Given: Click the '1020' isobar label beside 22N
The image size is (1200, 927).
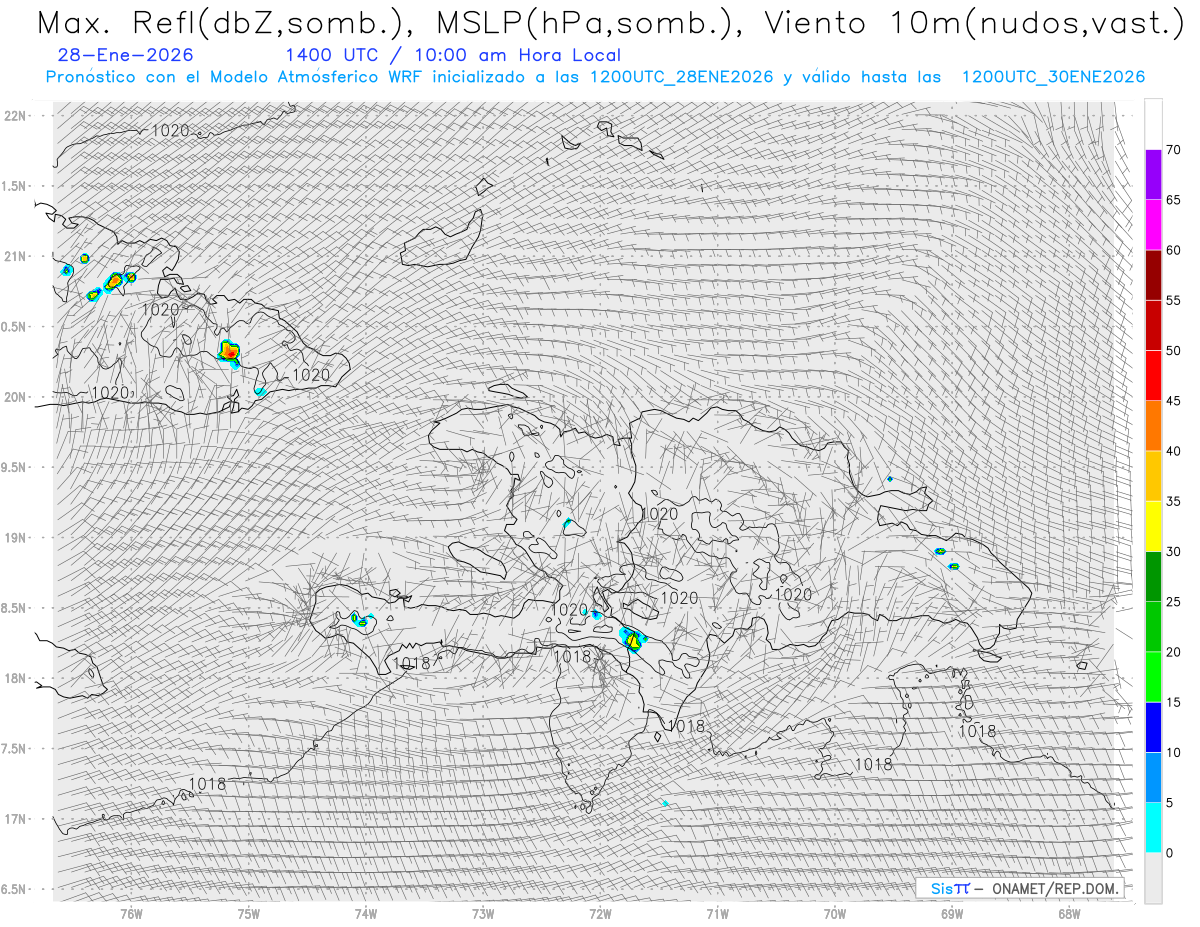Looking at the screenshot, I should pyautogui.click(x=170, y=130).
